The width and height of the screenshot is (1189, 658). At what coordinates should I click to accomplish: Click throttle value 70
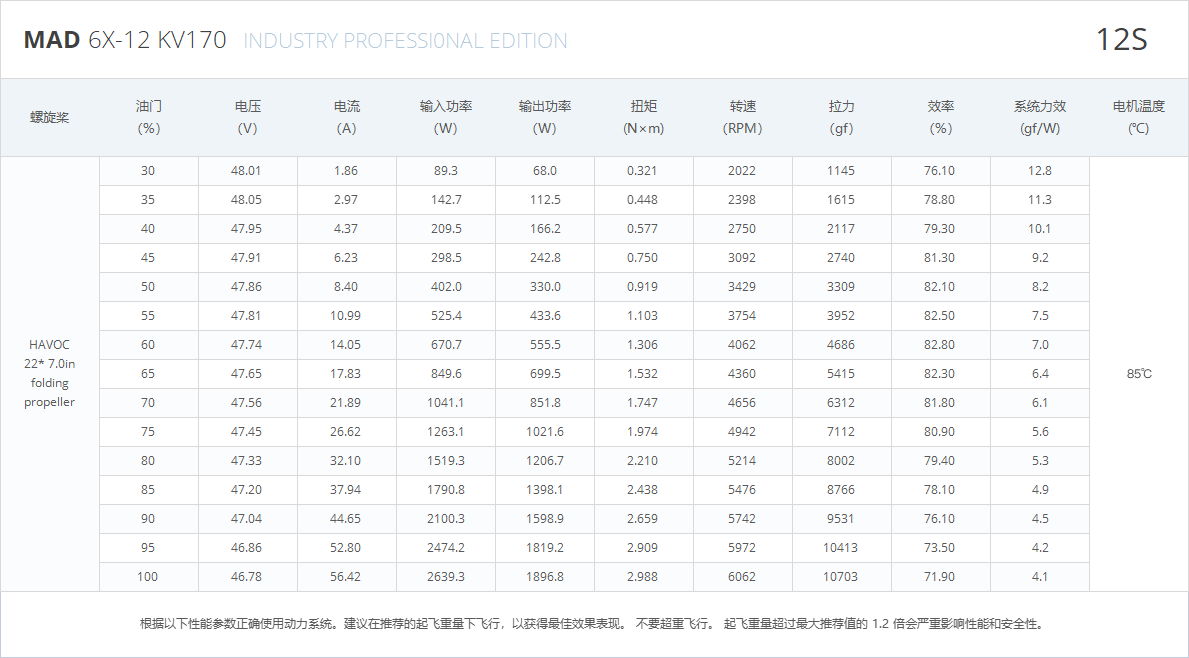(x=148, y=403)
